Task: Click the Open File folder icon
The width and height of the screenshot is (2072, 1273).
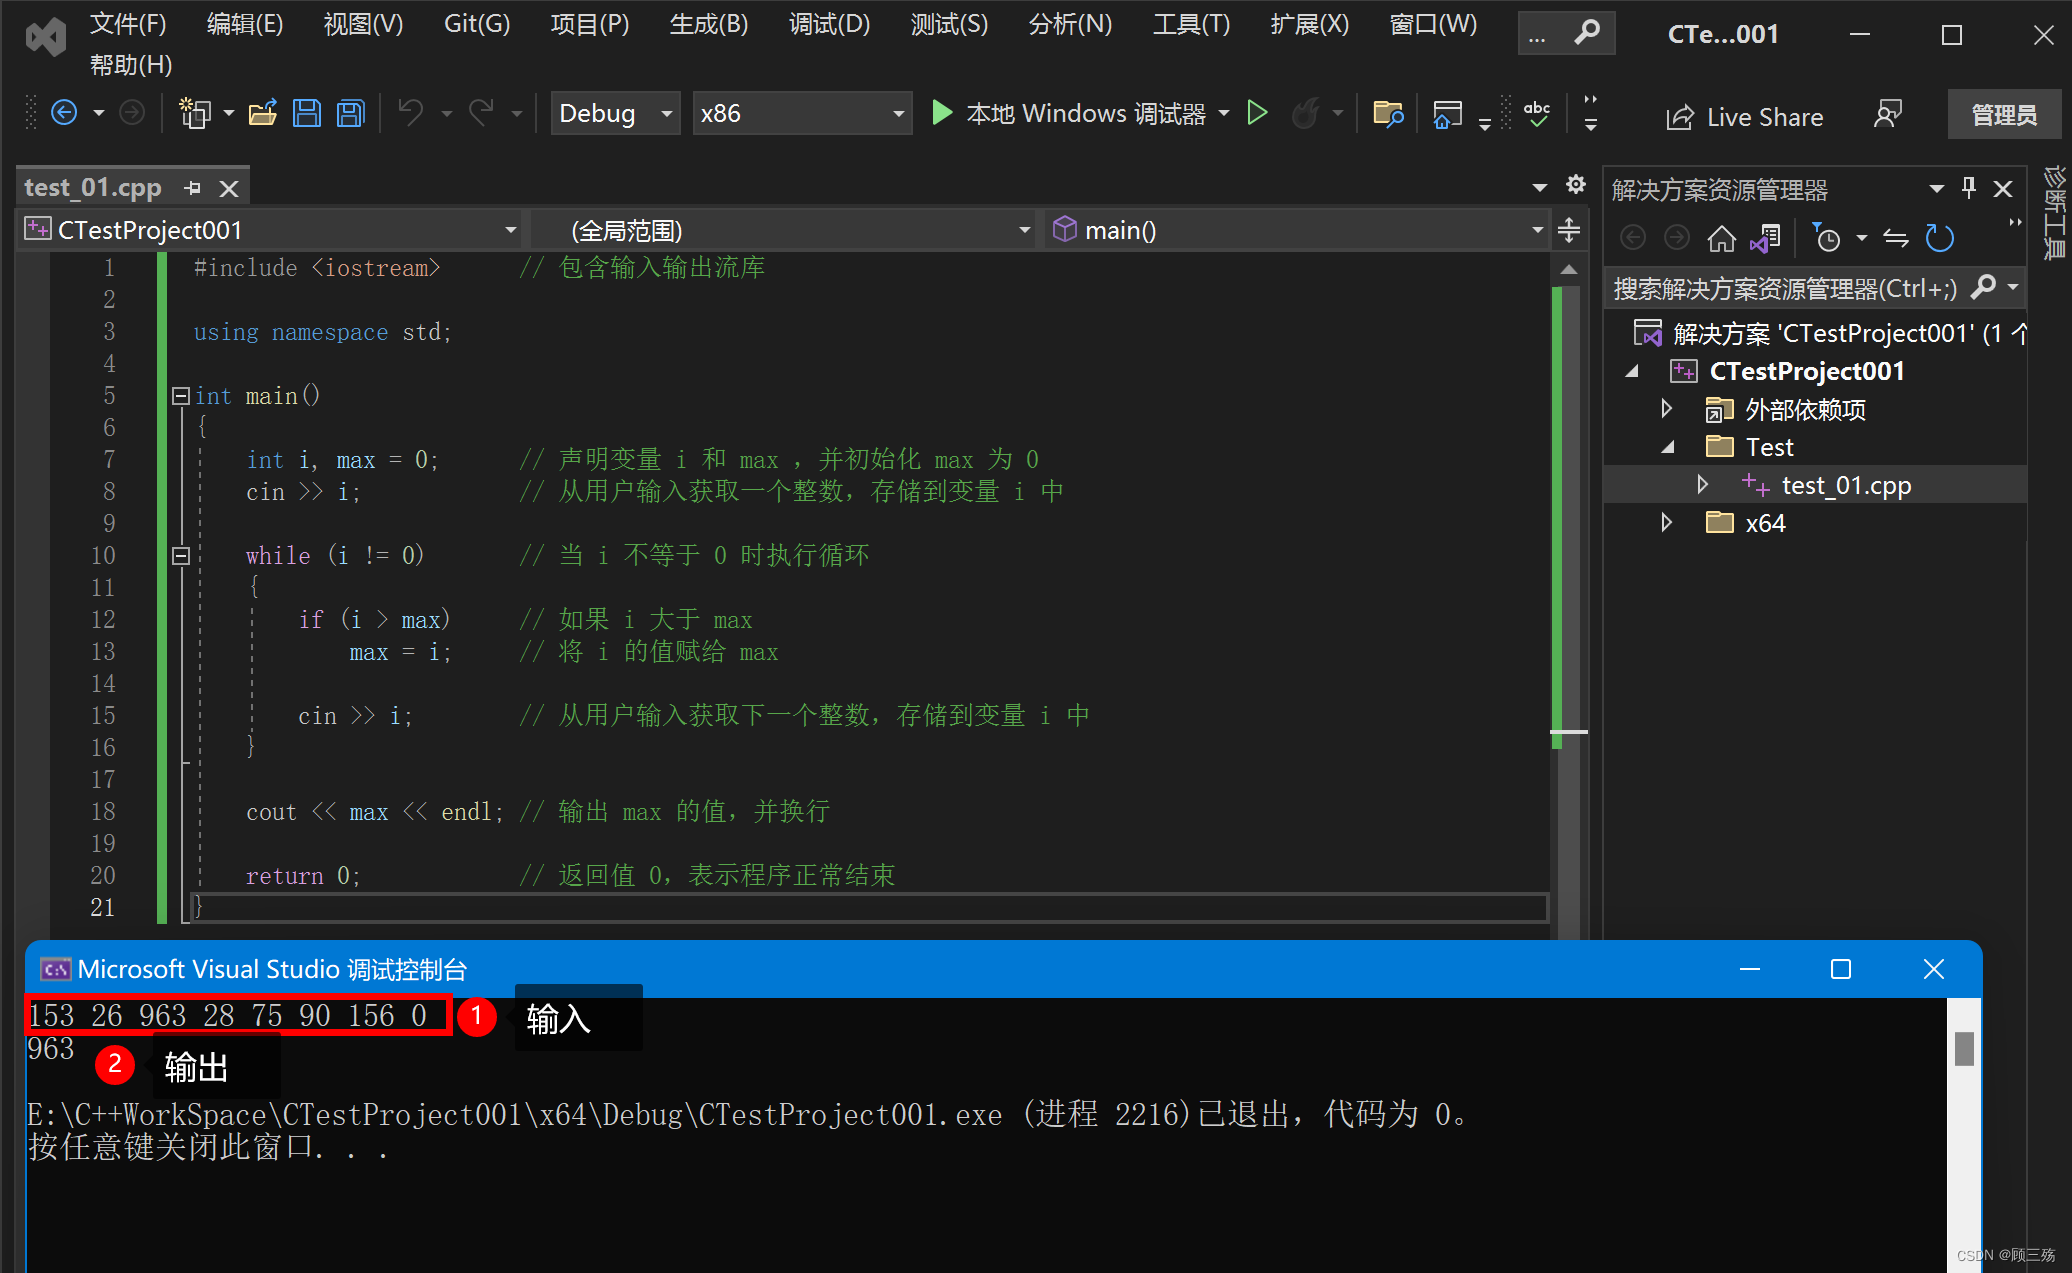Action: (x=262, y=113)
